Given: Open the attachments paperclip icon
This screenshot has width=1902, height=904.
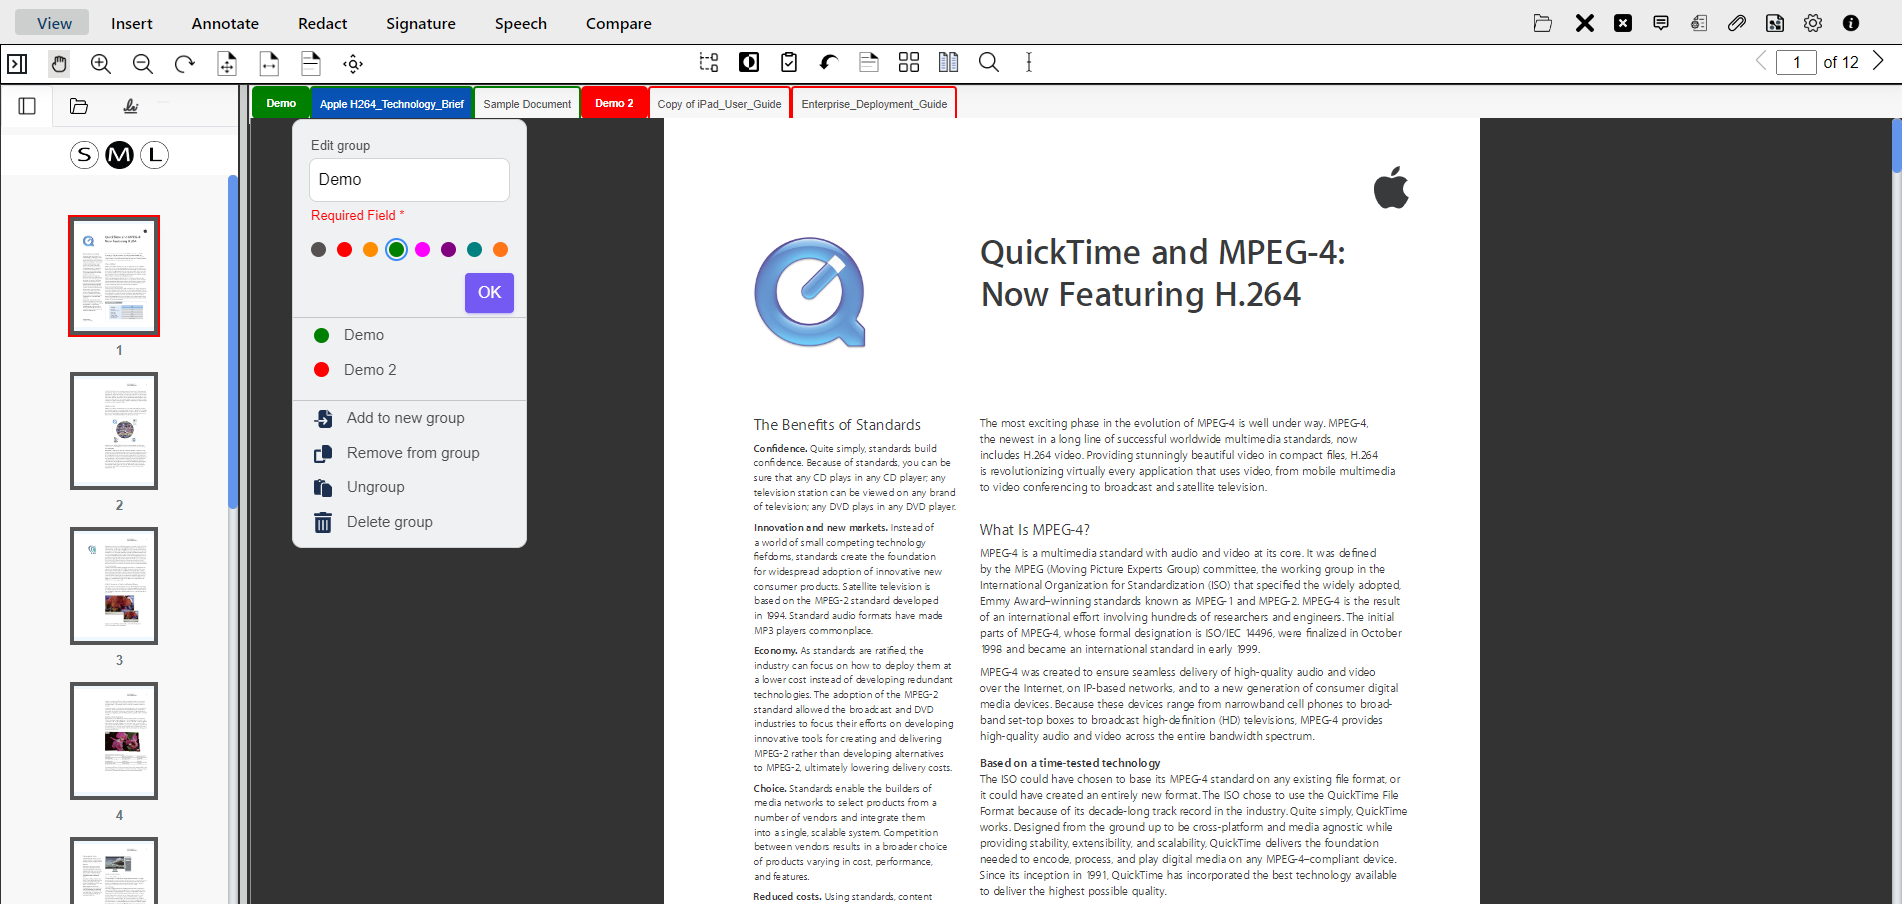Looking at the screenshot, I should [x=1737, y=23].
